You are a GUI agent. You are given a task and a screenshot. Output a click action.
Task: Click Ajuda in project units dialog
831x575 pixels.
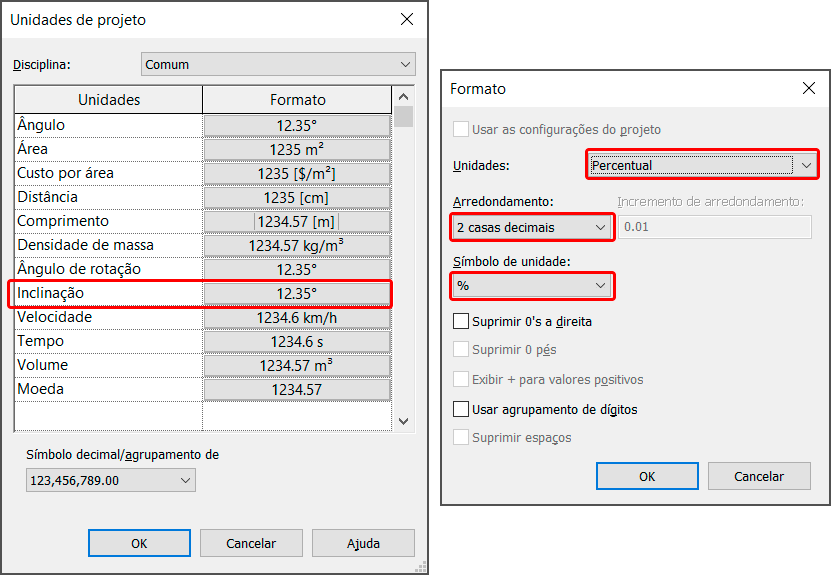click(x=363, y=543)
